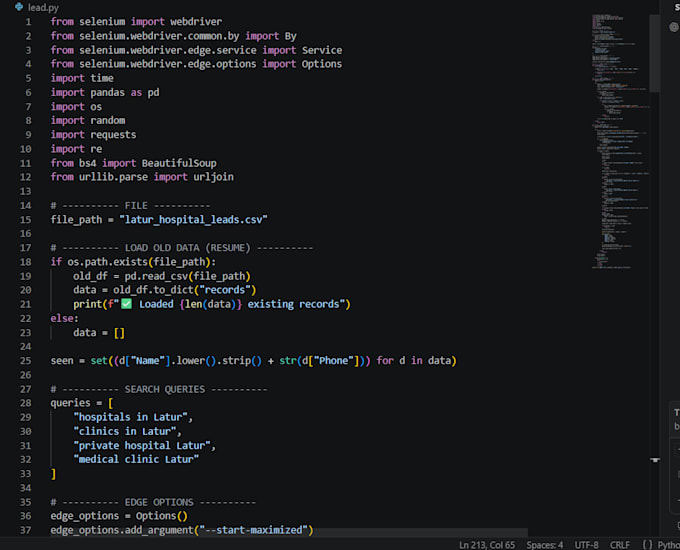Click the curly braces language icon in status bar
The height and width of the screenshot is (550, 680).
point(647,545)
